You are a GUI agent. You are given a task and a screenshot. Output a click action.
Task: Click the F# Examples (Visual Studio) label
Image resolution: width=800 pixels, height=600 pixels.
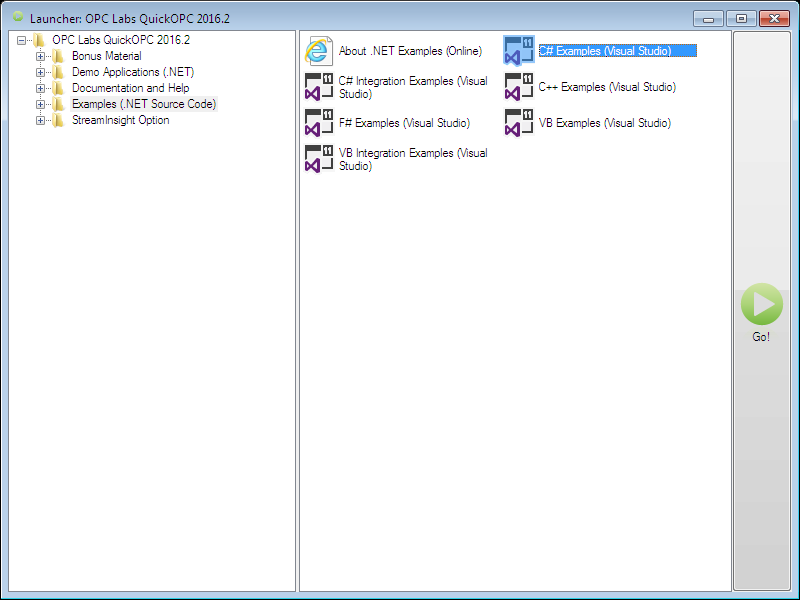(404, 123)
